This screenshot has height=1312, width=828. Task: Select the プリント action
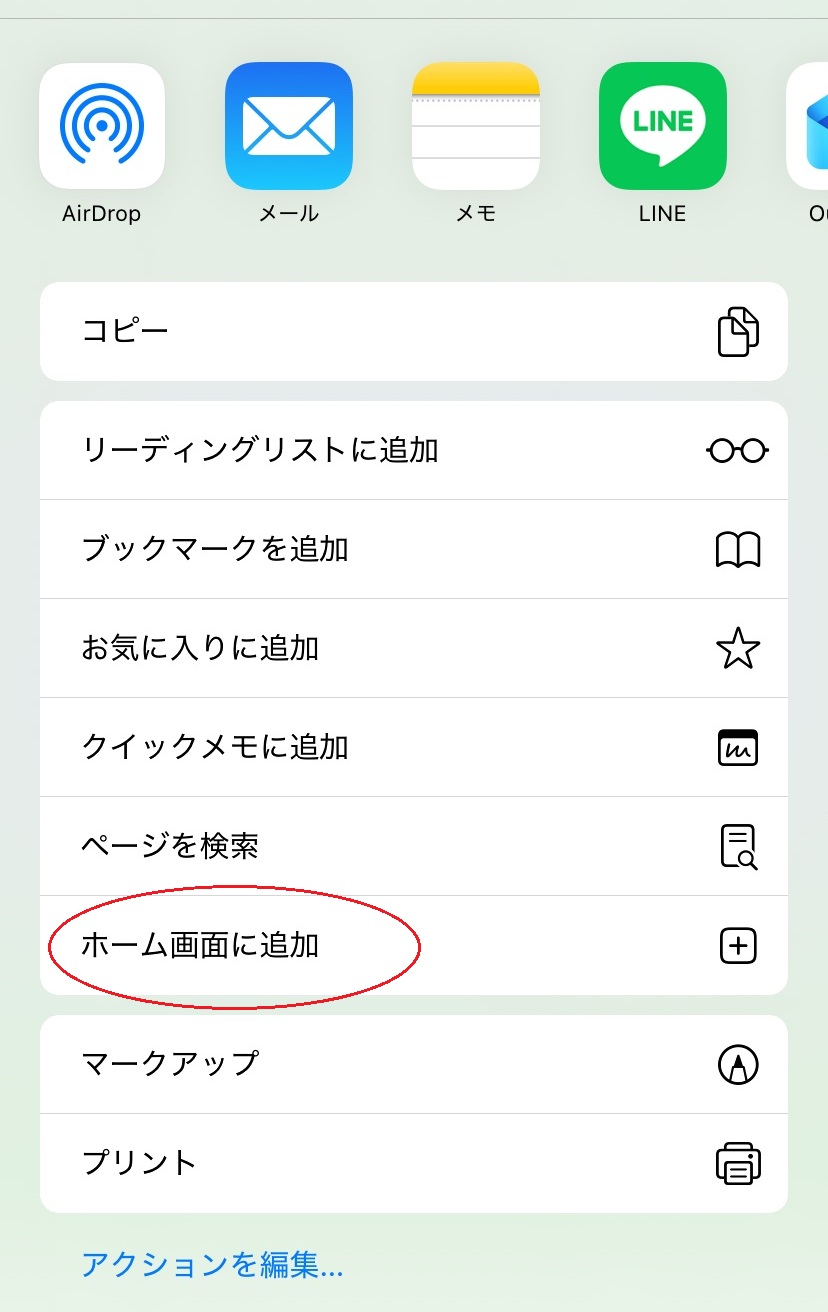coord(414,1163)
